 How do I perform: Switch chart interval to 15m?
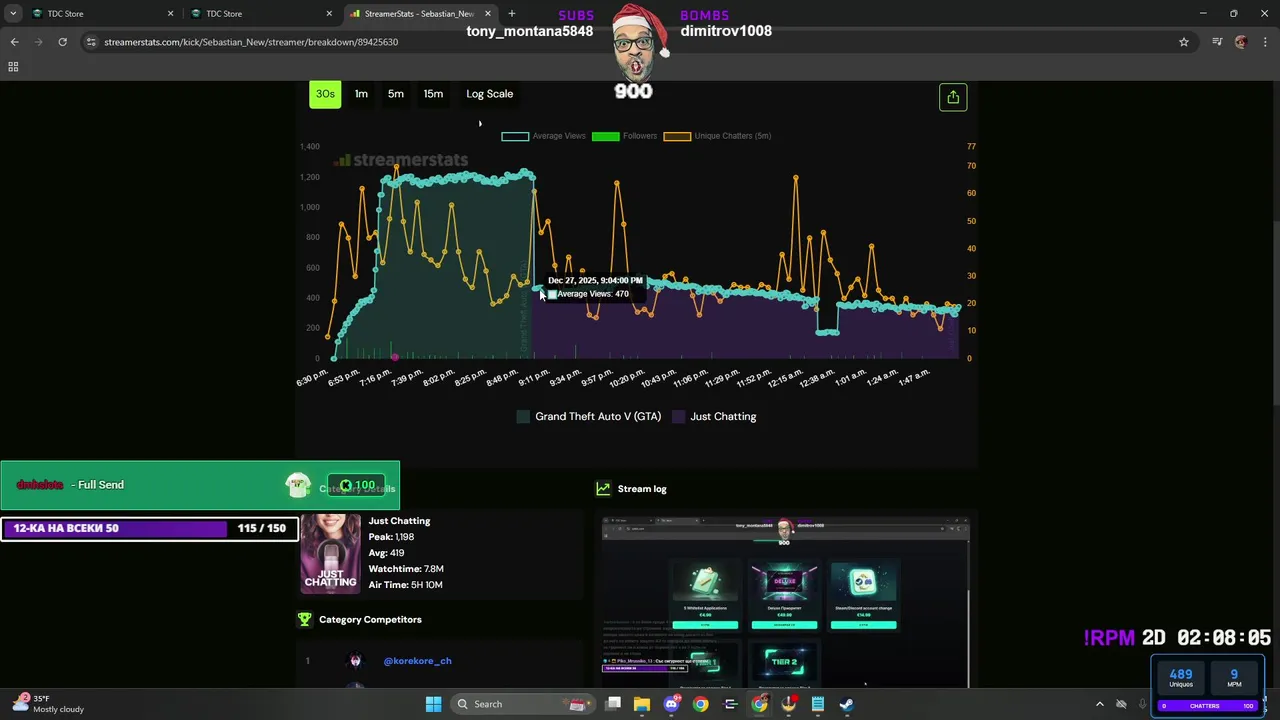433,94
